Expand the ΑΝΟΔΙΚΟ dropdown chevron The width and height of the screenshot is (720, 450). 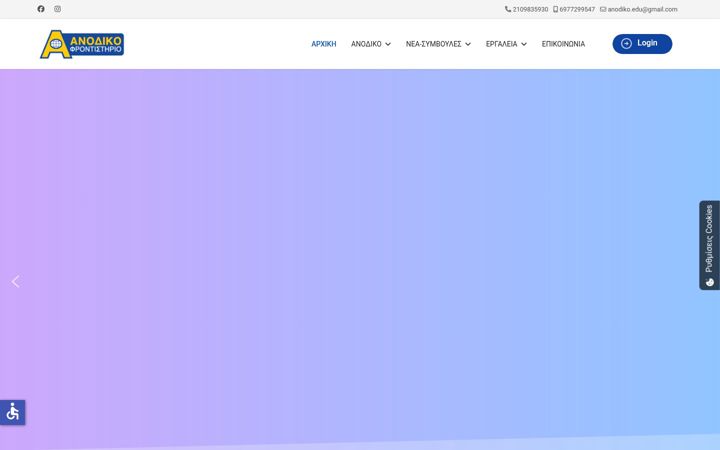coord(388,44)
